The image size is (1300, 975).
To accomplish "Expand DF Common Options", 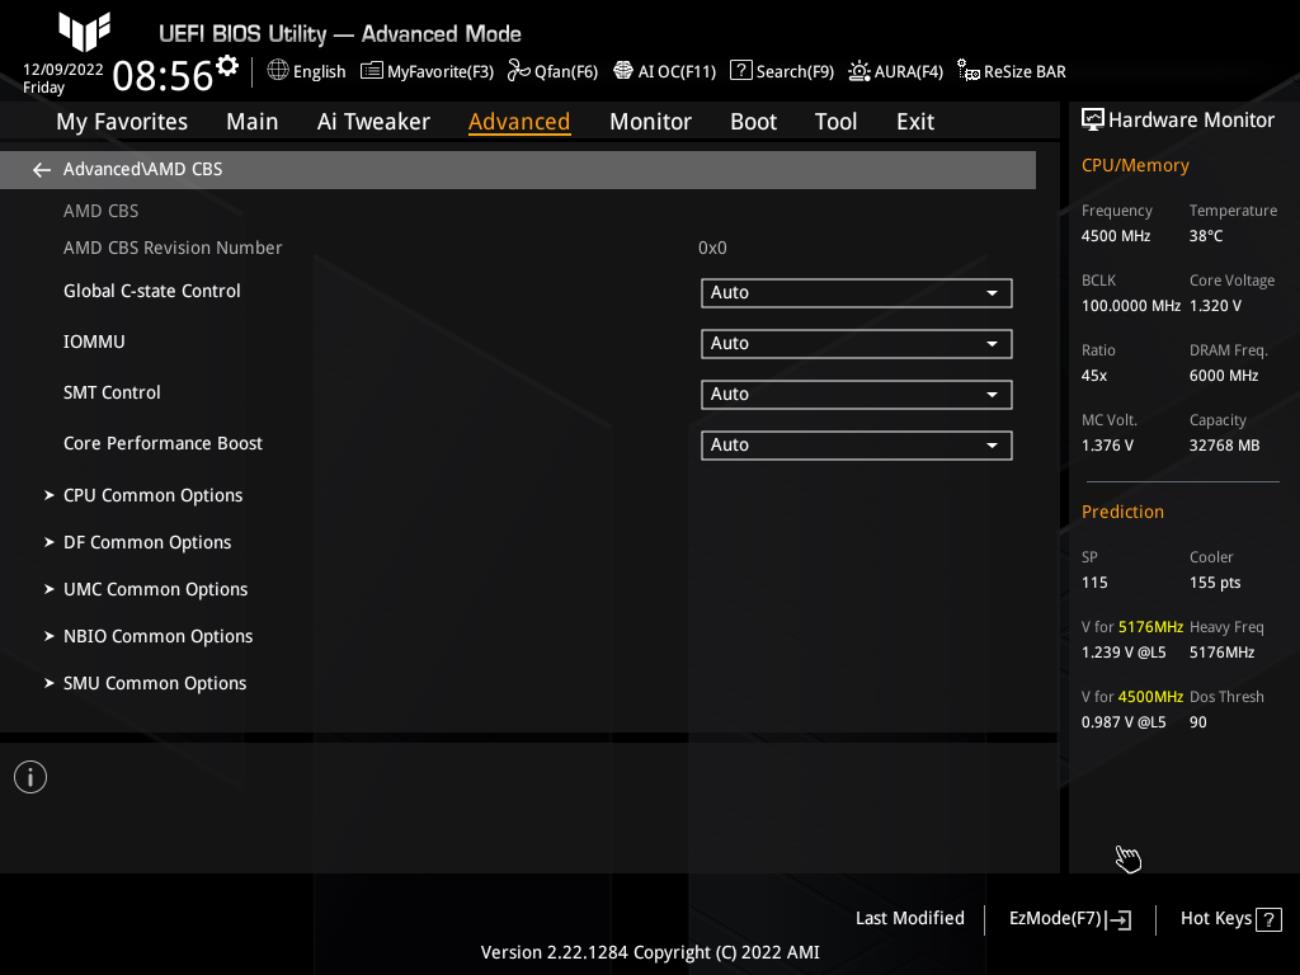I will click(x=146, y=542).
